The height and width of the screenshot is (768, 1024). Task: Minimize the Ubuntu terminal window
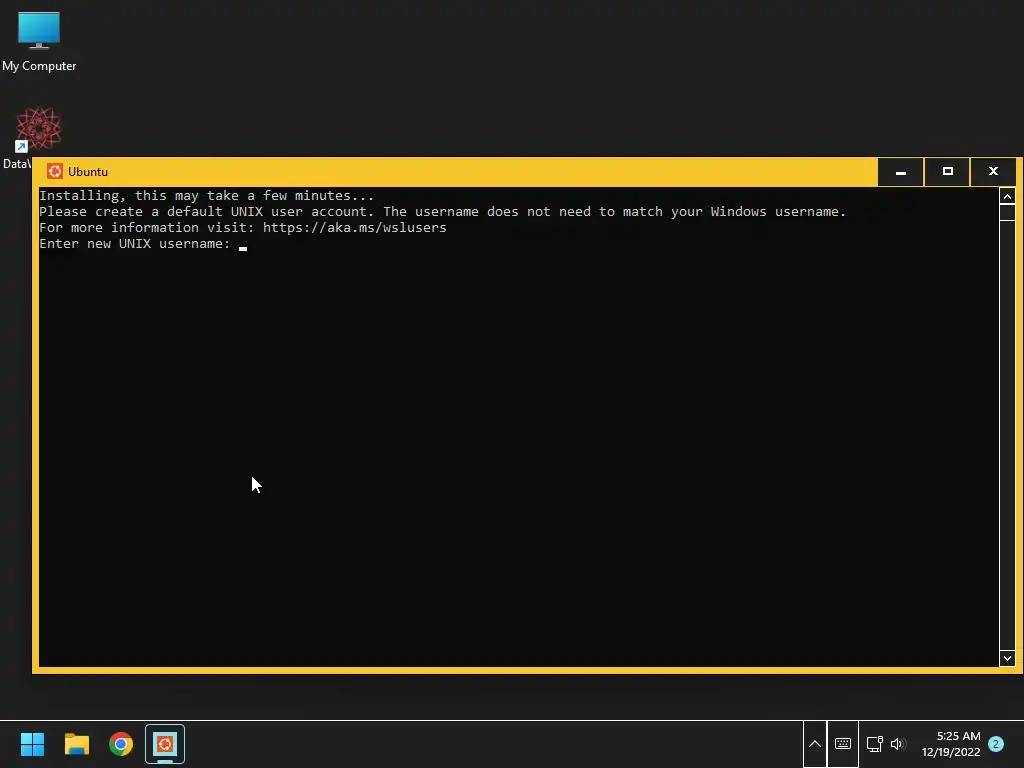pos(901,172)
